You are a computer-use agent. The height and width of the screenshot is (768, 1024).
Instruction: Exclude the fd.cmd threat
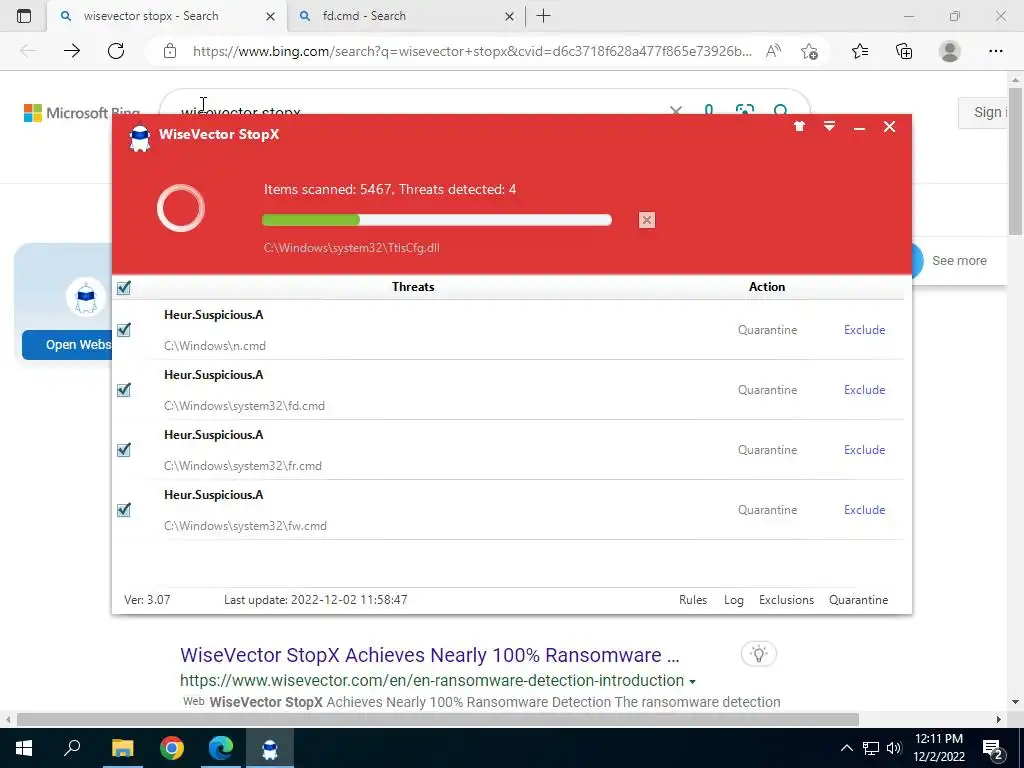[864, 390]
